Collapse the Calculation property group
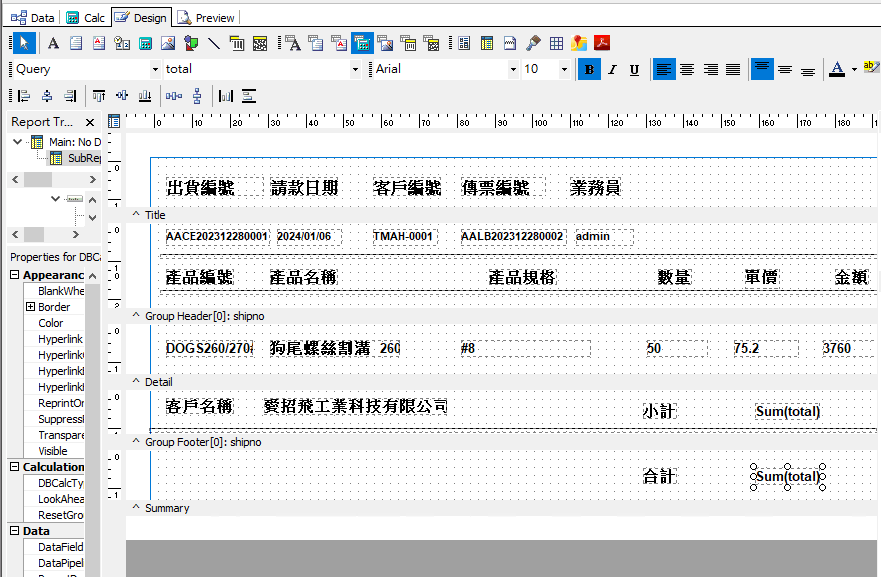The image size is (881, 577). click(15, 467)
